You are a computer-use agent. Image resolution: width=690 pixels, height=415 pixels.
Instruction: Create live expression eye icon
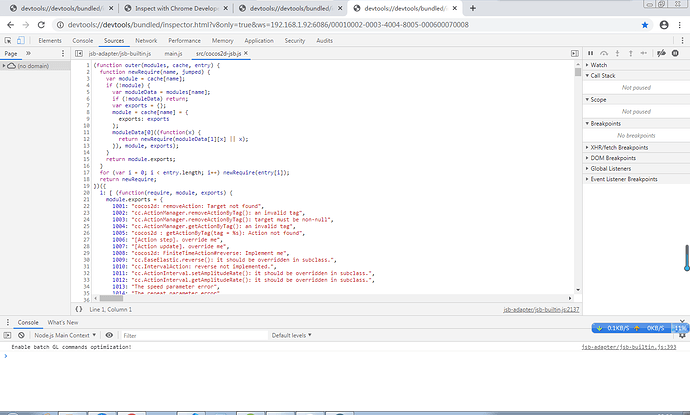pos(109,335)
